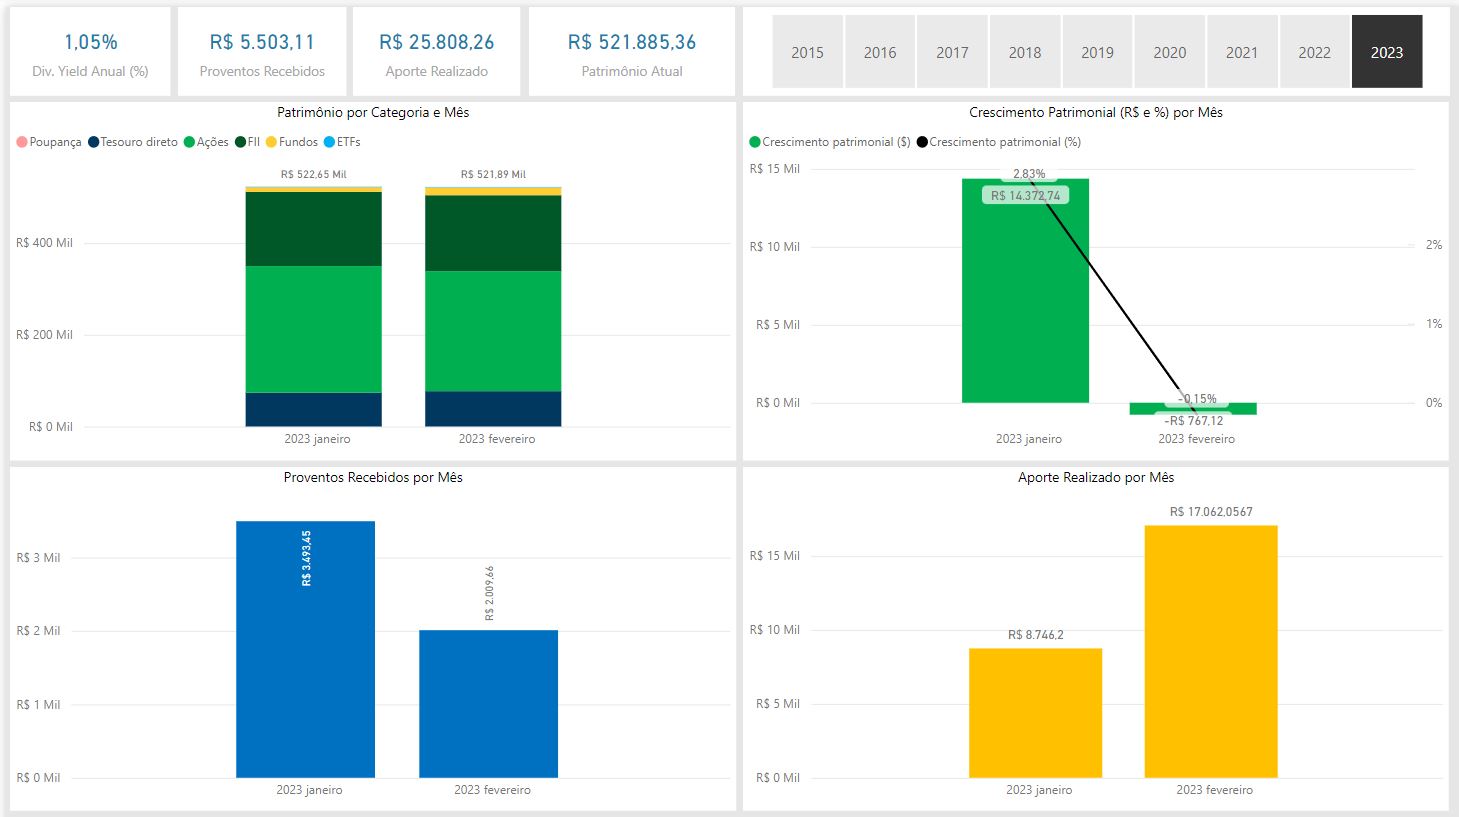This screenshot has width=1459, height=817.
Task: Choose 2019 in the year slicer
Action: click(x=1097, y=52)
